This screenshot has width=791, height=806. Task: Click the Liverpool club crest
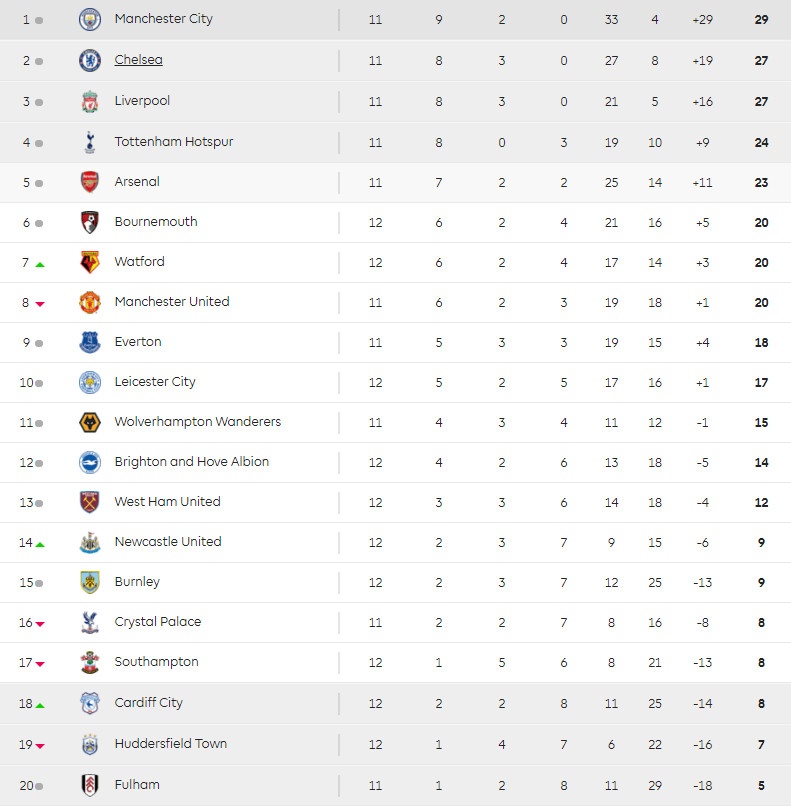(x=90, y=101)
